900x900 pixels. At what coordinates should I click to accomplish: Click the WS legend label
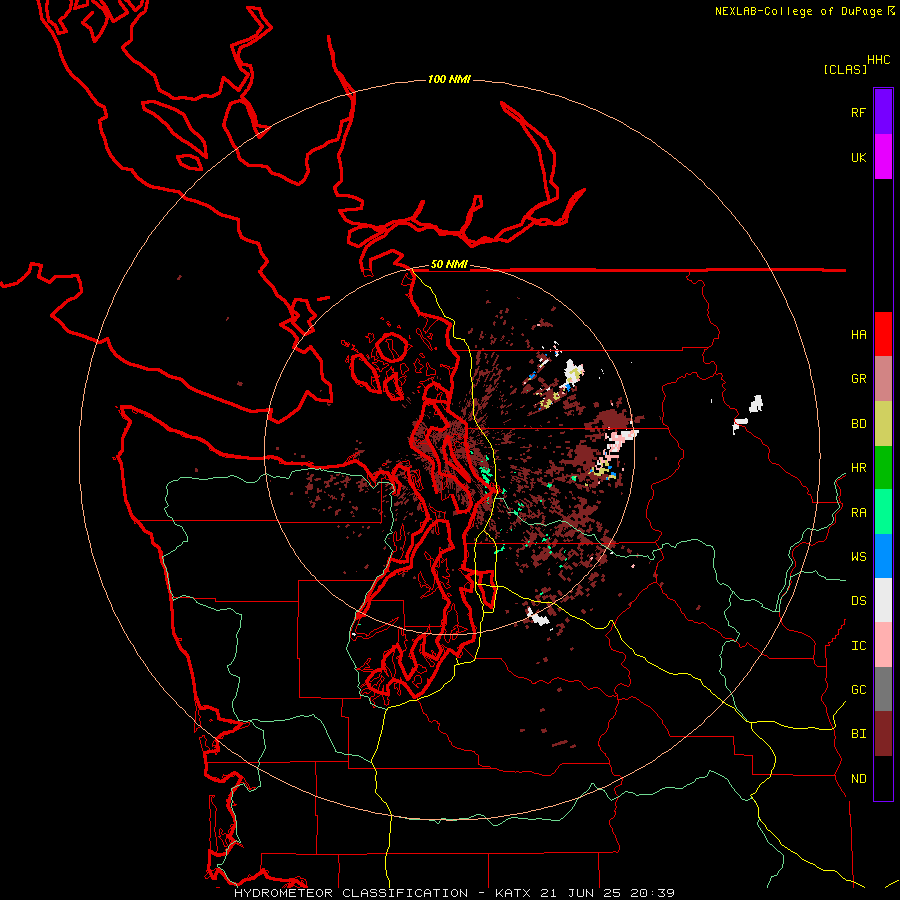point(858,557)
